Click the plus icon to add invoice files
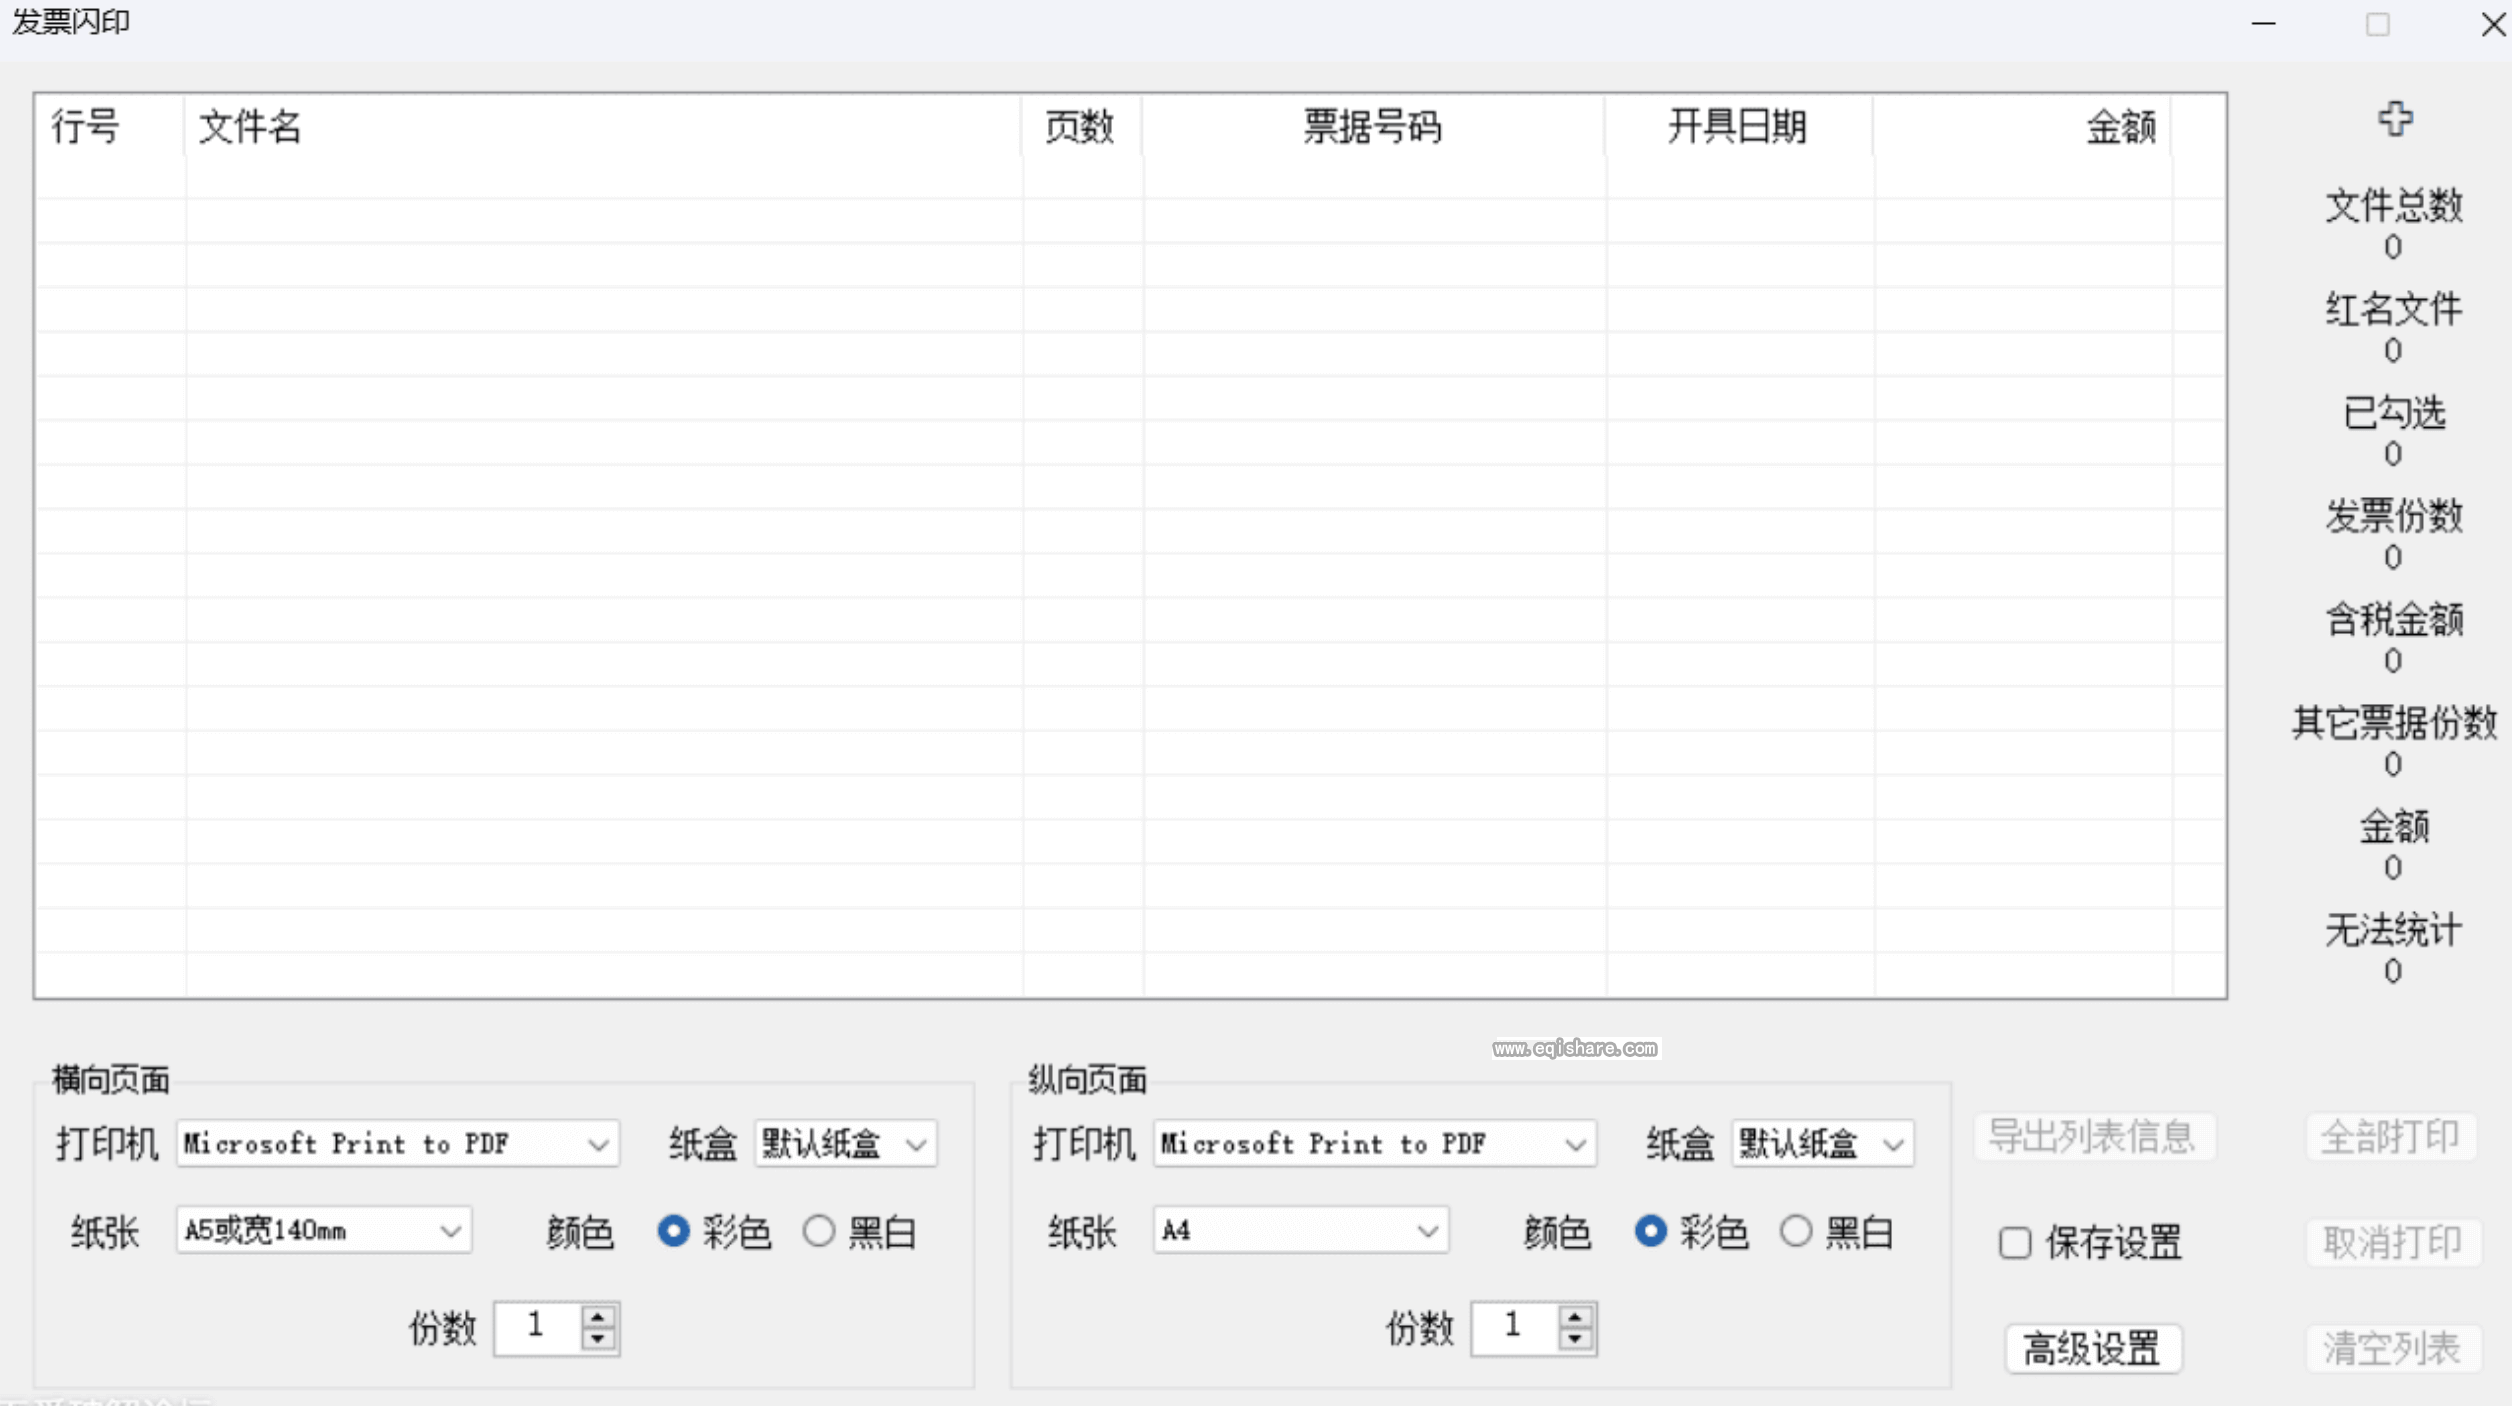 2395,119
